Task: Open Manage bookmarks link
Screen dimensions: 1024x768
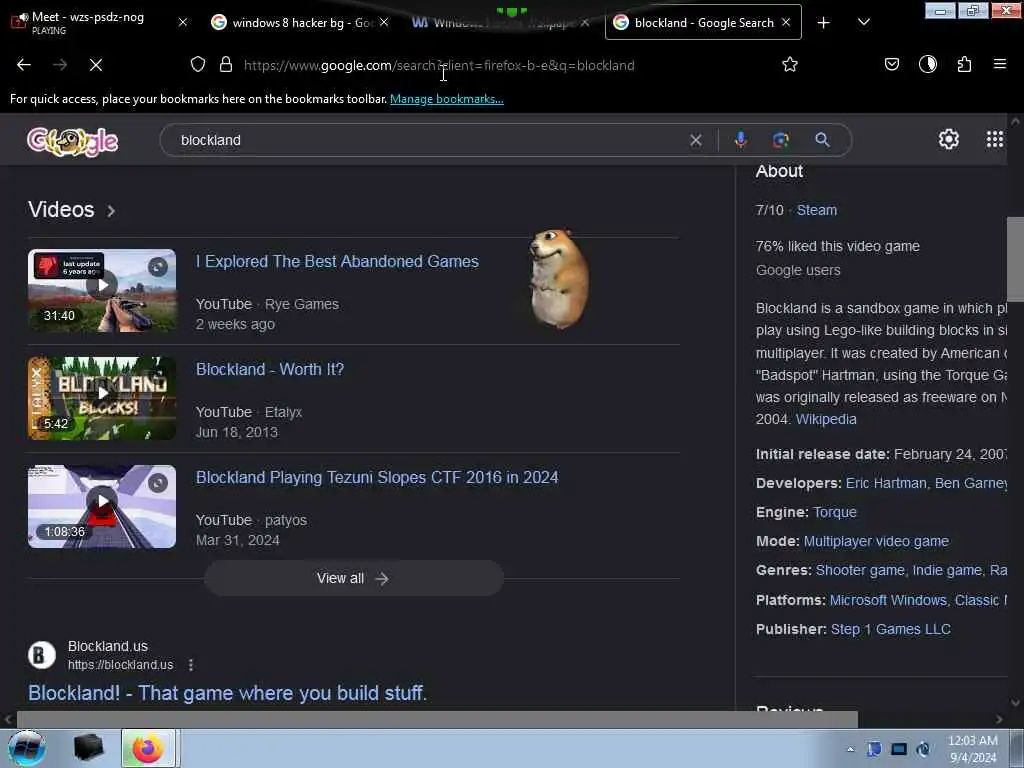Action: click(x=447, y=99)
